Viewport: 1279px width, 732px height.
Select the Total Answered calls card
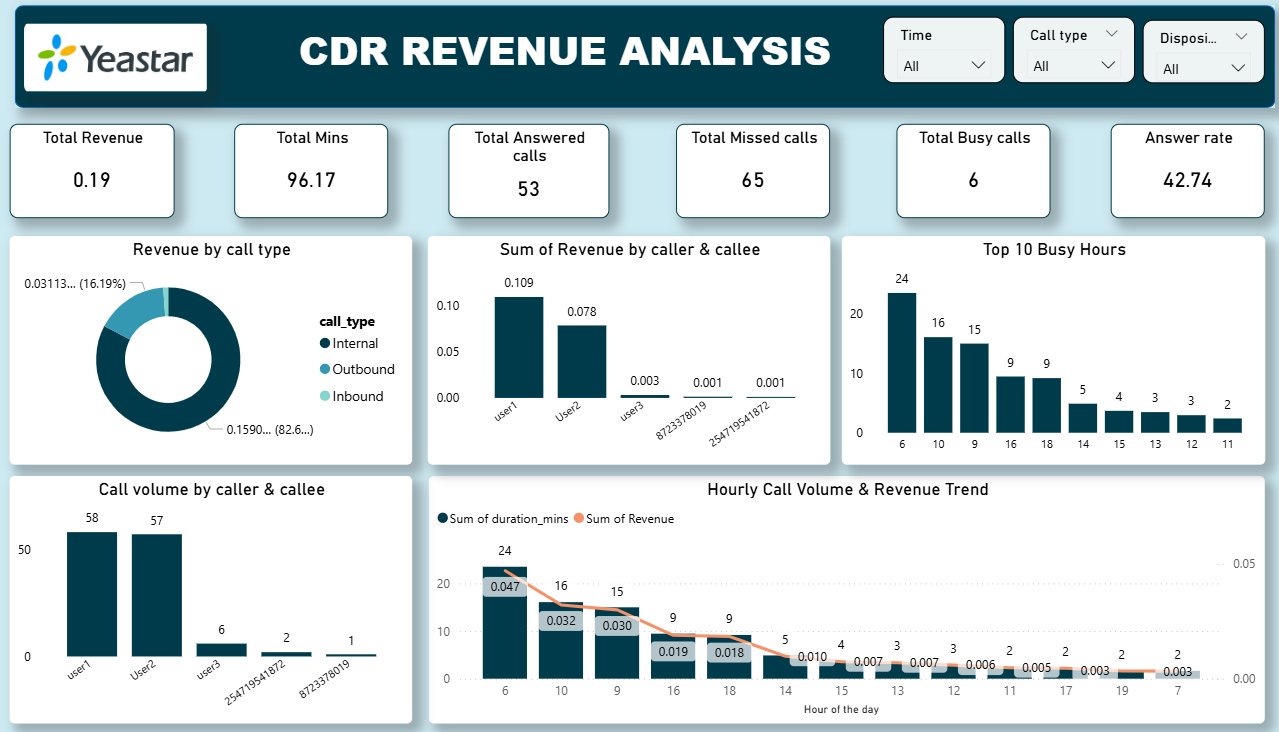point(529,171)
